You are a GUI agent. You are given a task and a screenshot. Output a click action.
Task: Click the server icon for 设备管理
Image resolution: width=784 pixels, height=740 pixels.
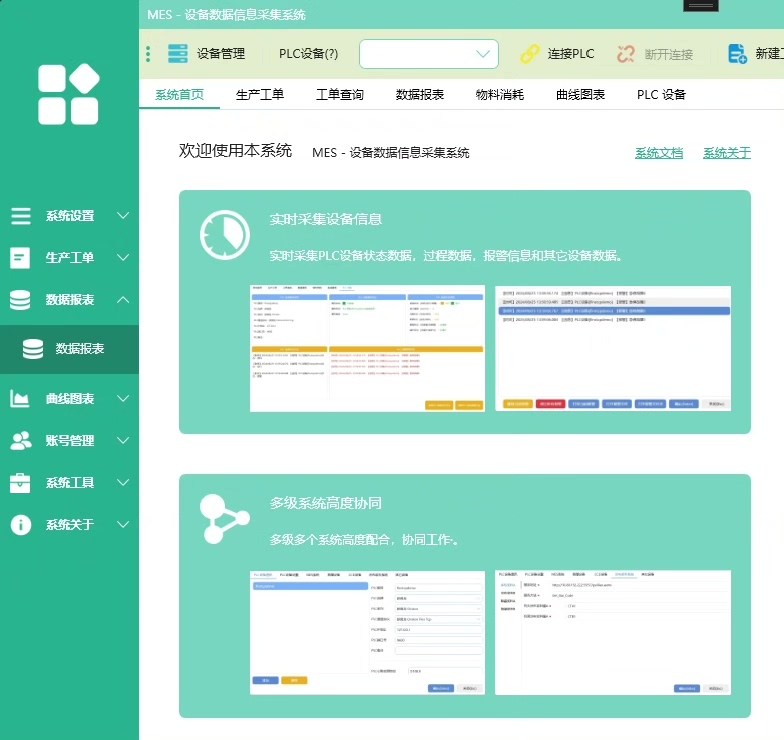tap(178, 54)
